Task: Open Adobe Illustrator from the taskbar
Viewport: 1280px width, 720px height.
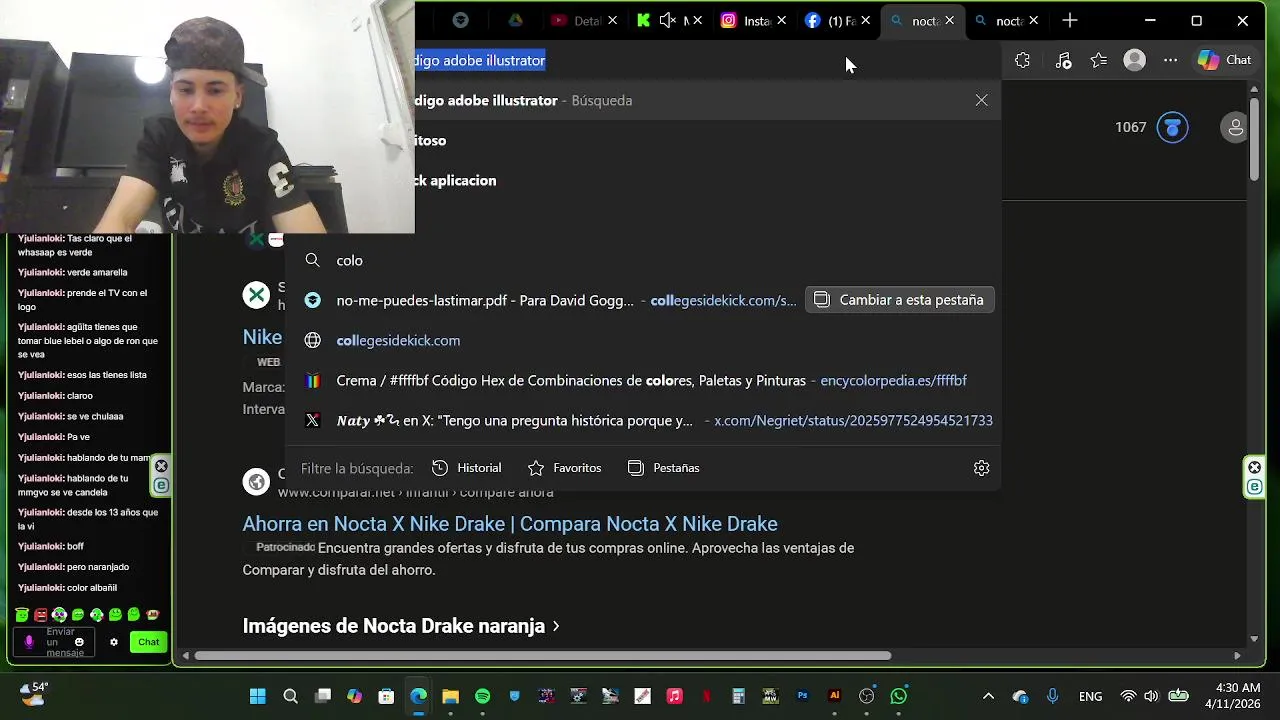Action: pyautogui.click(x=834, y=696)
